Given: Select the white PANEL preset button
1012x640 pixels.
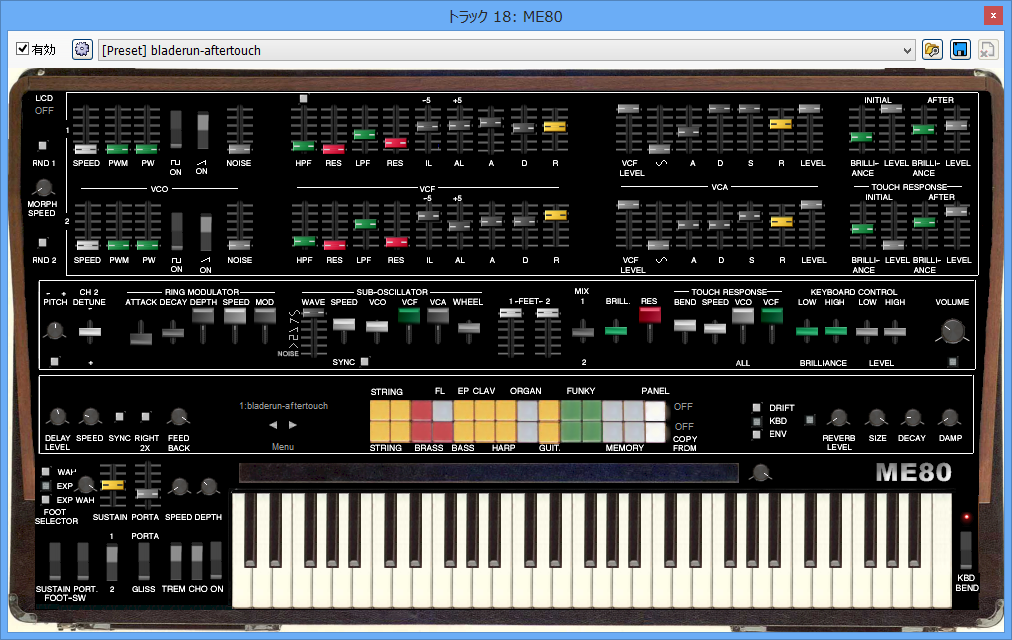Looking at the screenshot, I should click(655, 410).
